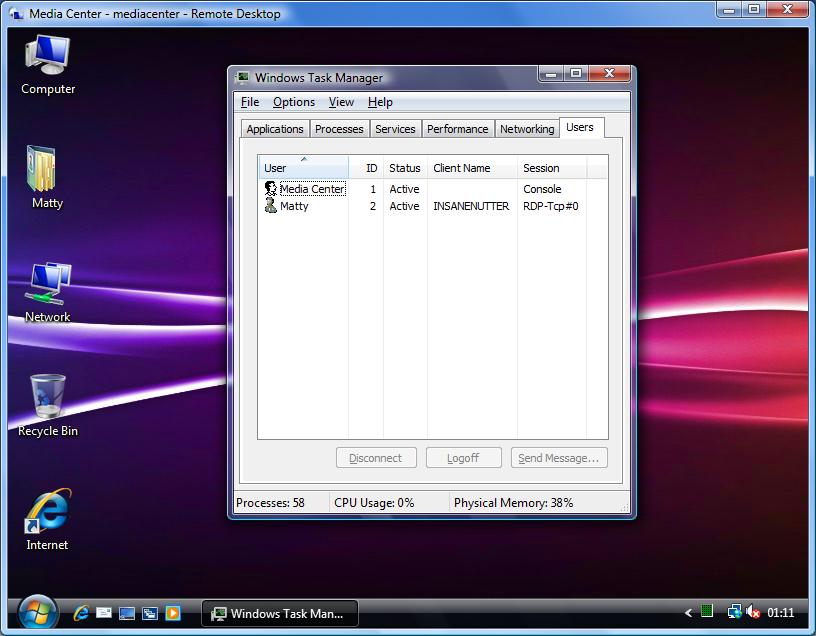Click the taskbar clock showing 01:11
The height and width of the screenshot is (636, 816).
click(781, 613)
